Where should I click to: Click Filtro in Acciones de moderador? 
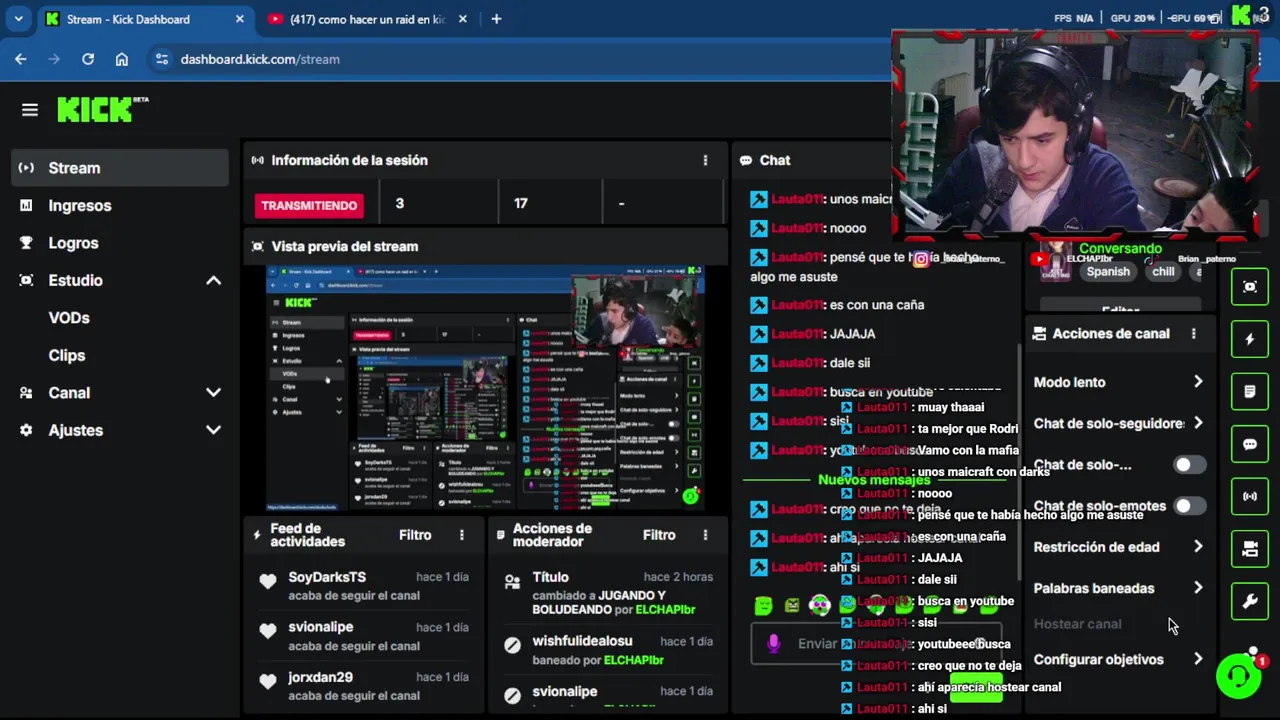coord(659,535)
